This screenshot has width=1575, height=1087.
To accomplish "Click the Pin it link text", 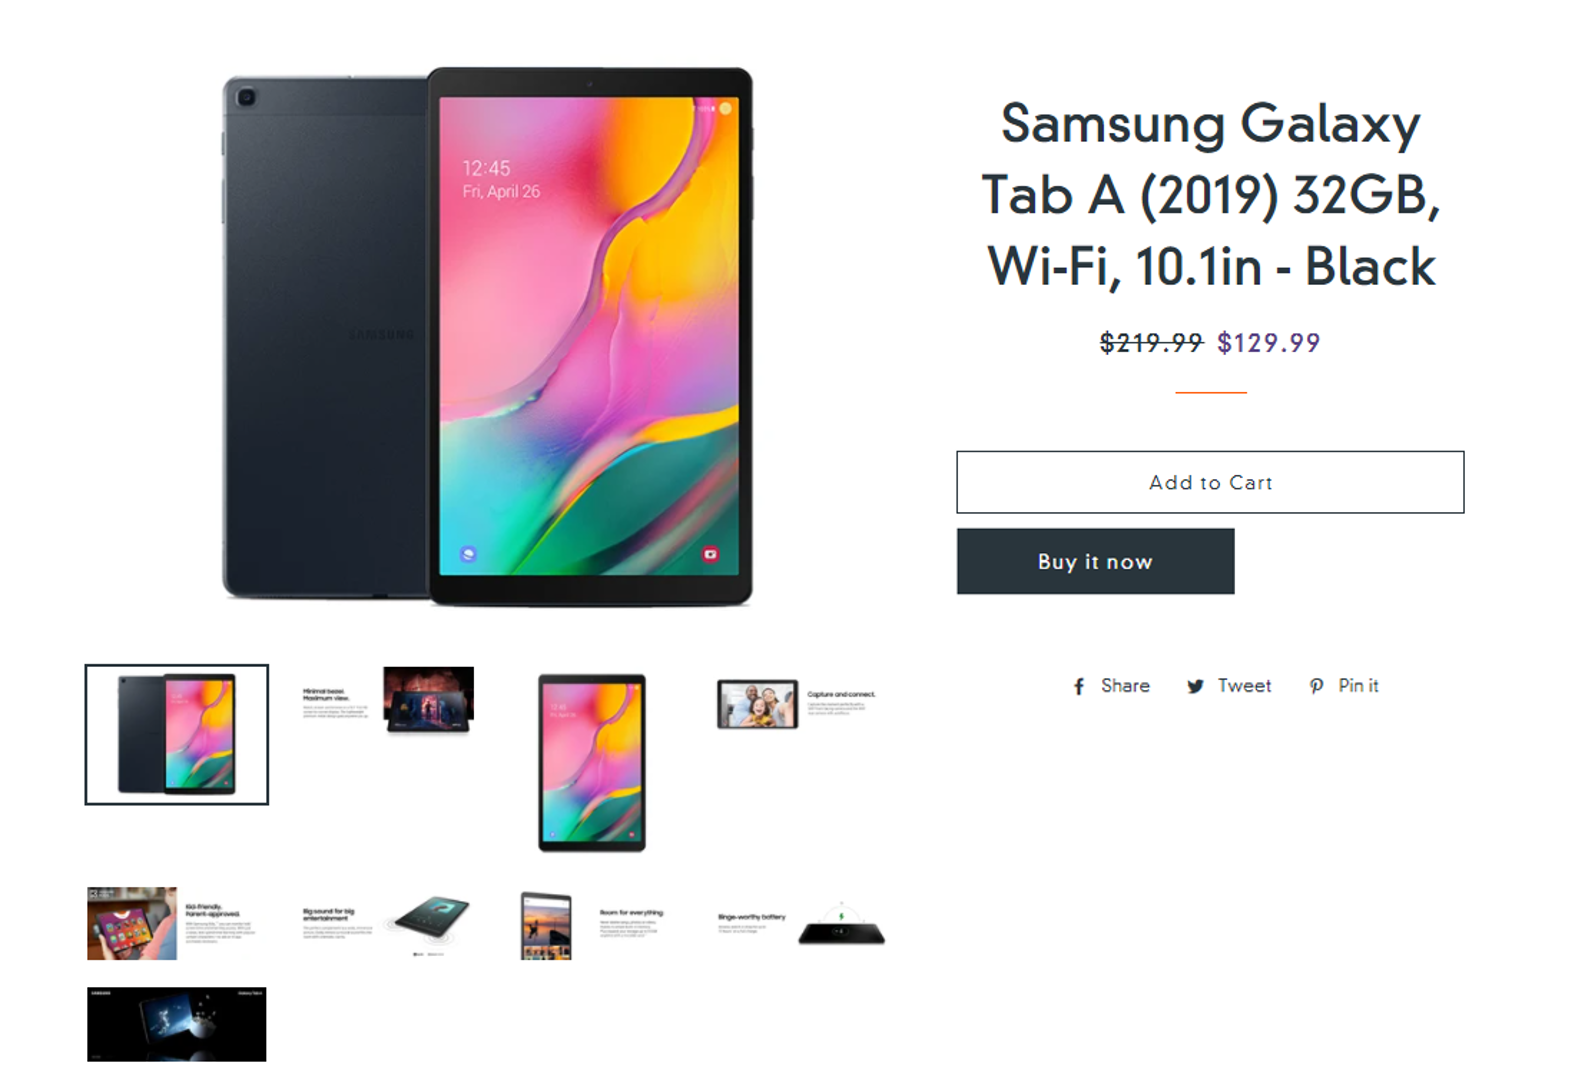I will point(1358,686).
